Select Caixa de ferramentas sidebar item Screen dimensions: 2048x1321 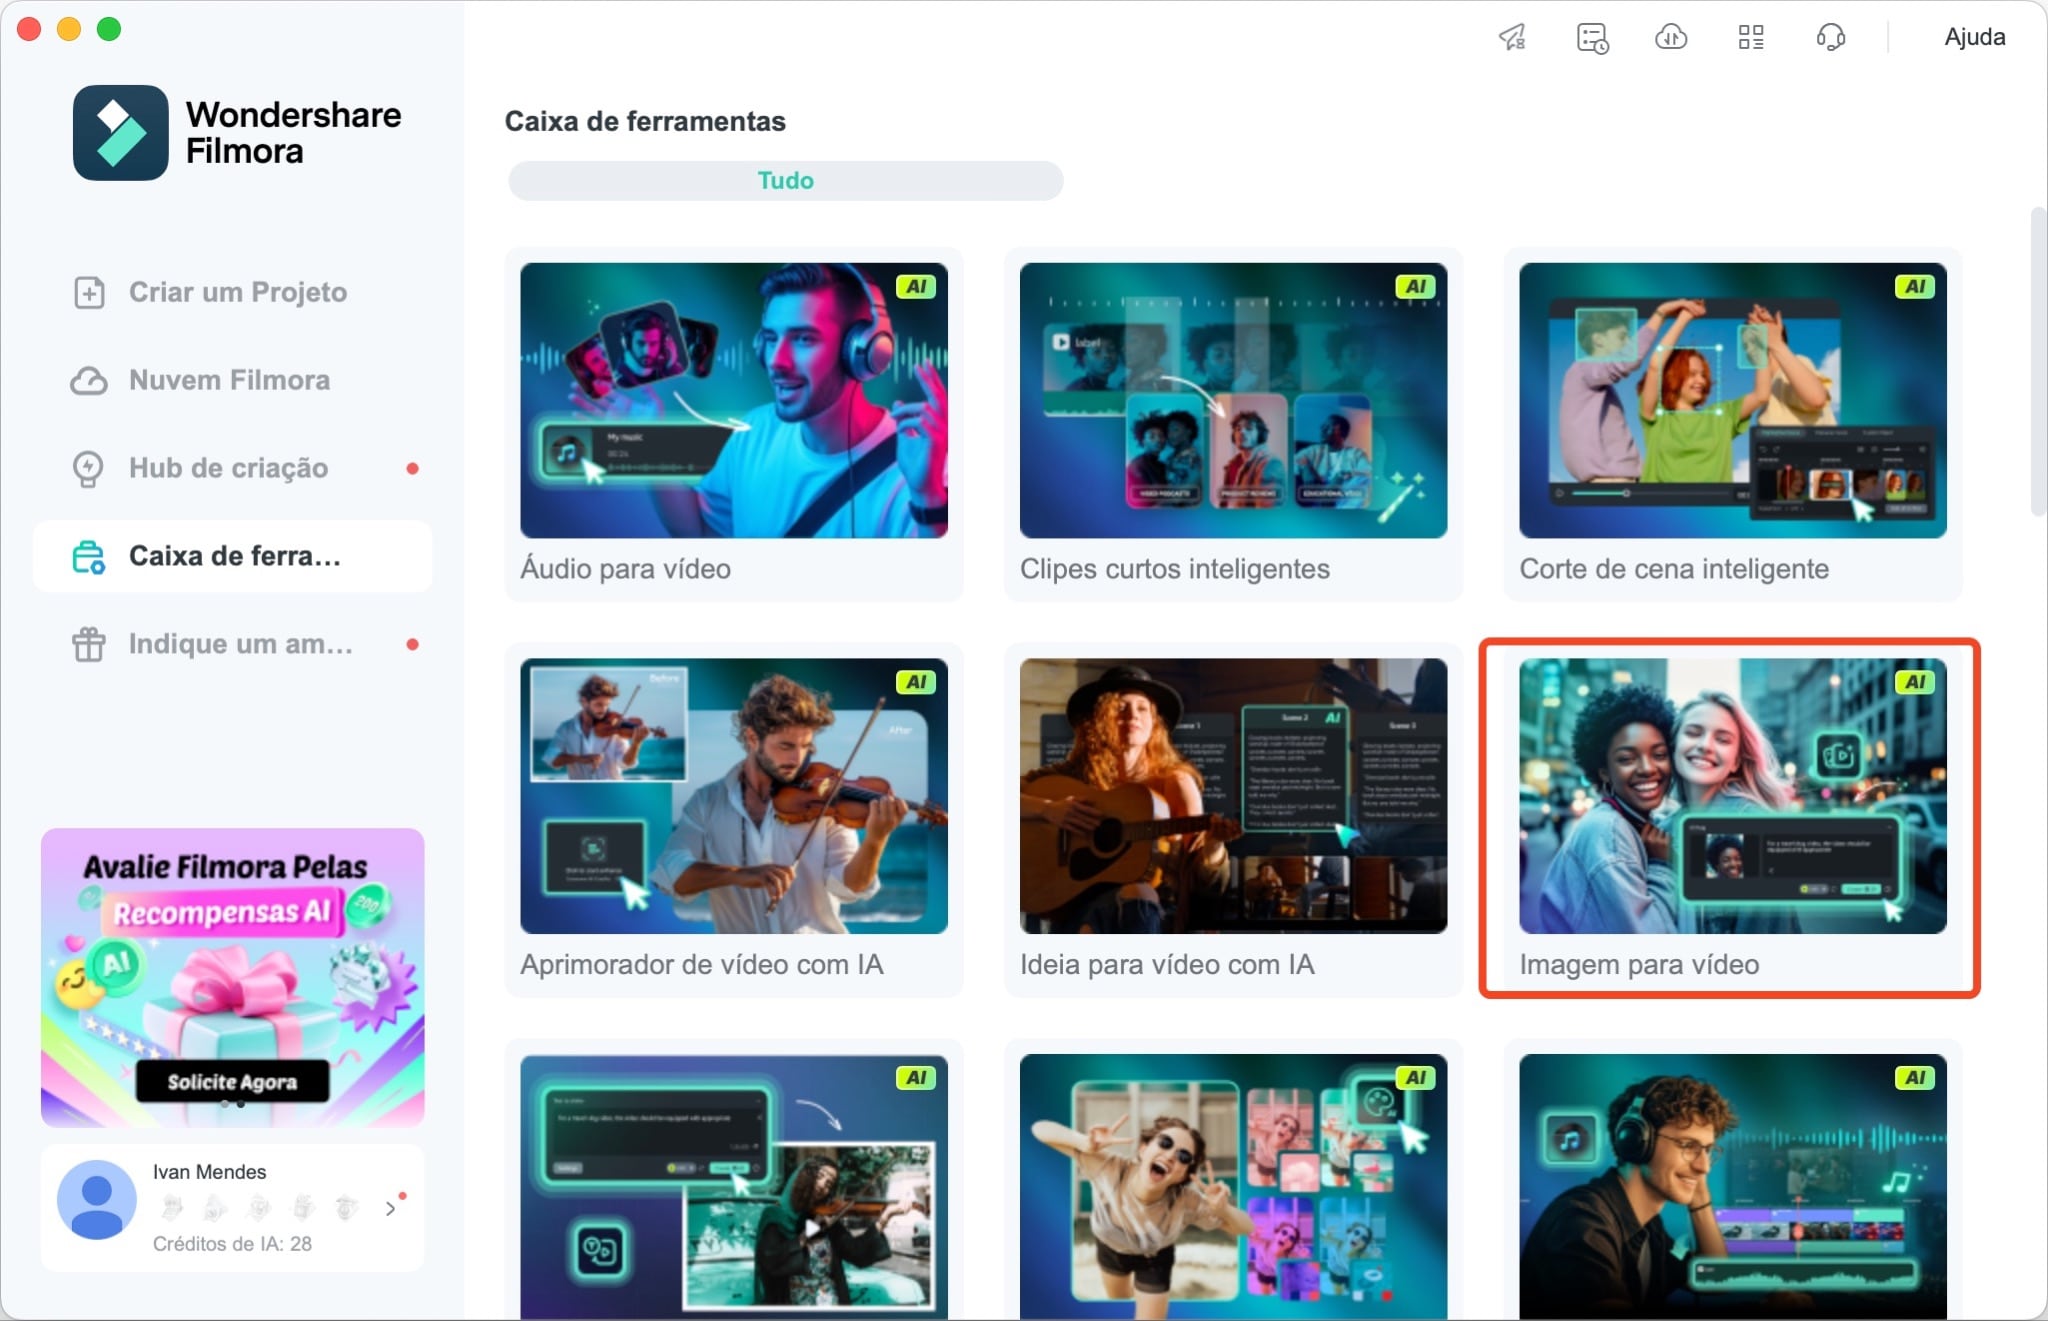click(232, 556)
